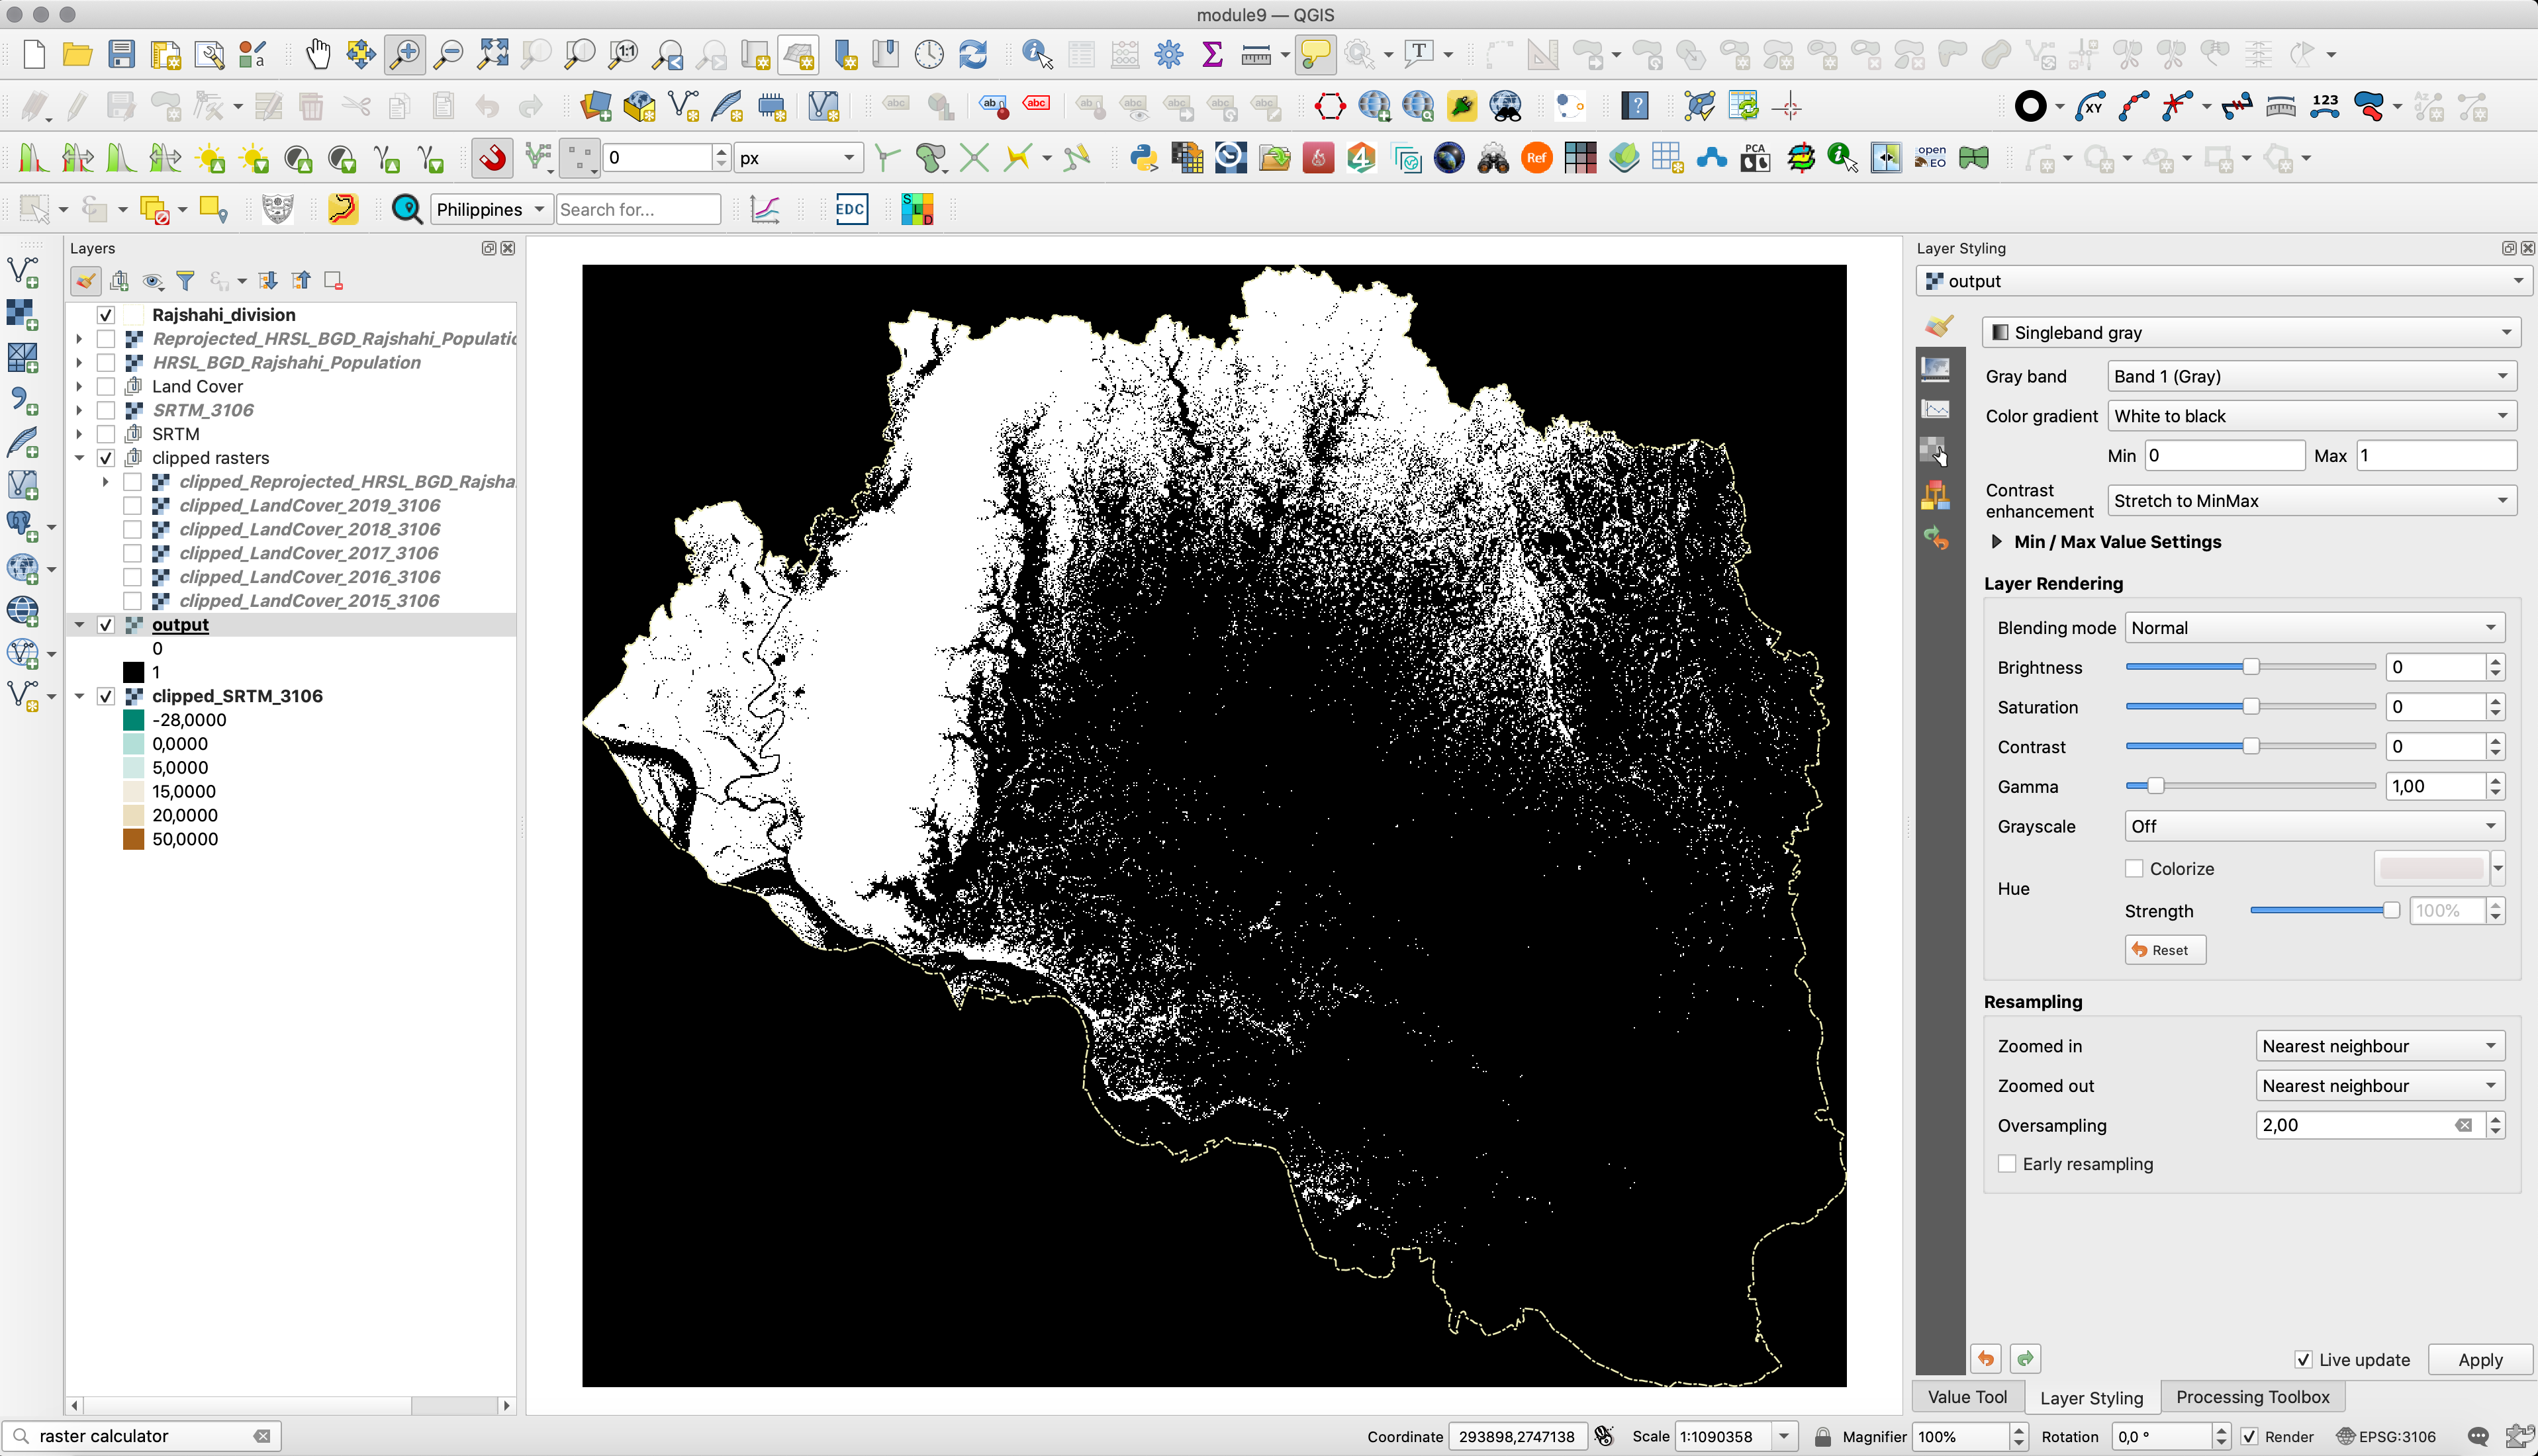Click the Apply button

point(2477,1358)
